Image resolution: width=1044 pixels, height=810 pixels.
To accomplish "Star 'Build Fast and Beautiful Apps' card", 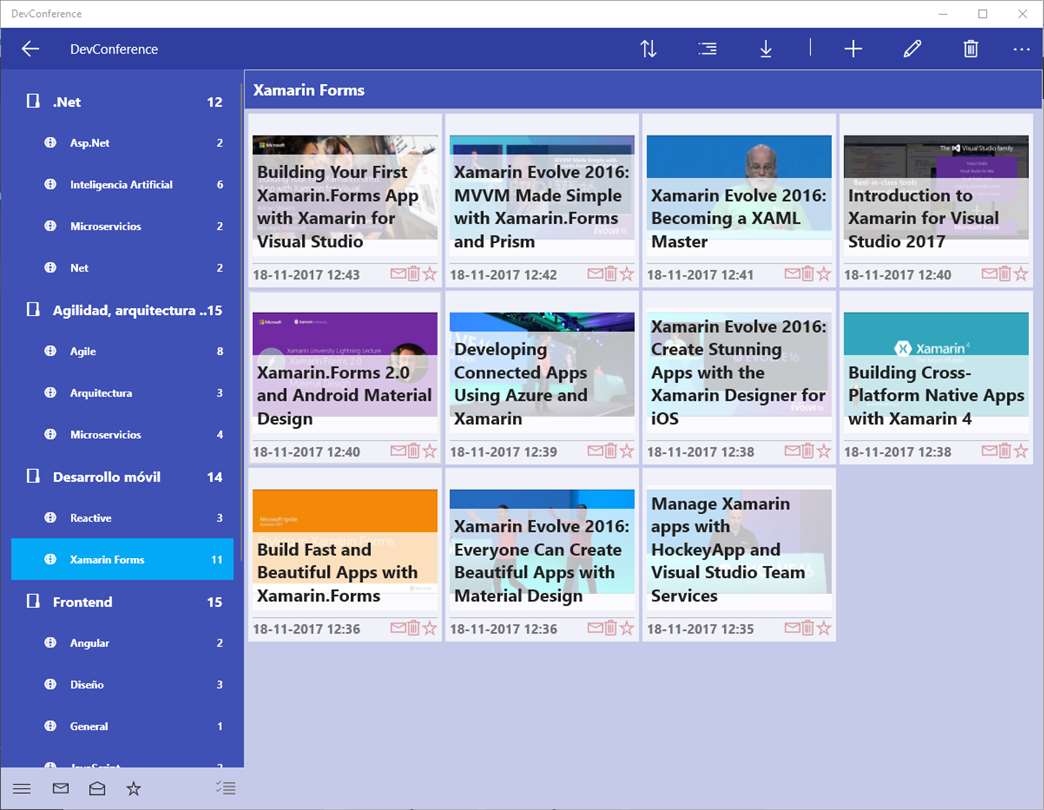I will 429,628.
